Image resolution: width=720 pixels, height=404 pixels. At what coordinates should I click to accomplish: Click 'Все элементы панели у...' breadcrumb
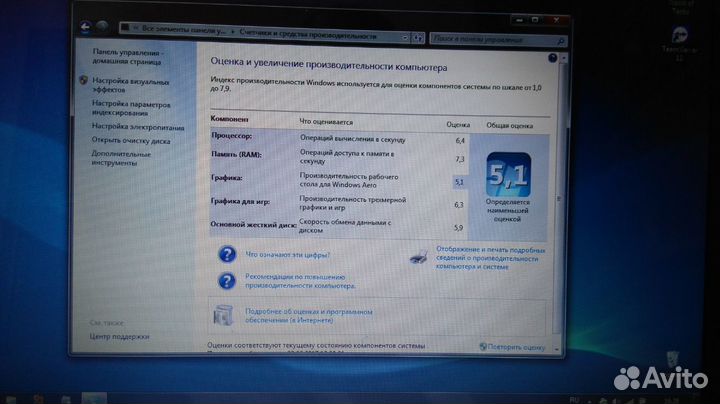(184, 30)
